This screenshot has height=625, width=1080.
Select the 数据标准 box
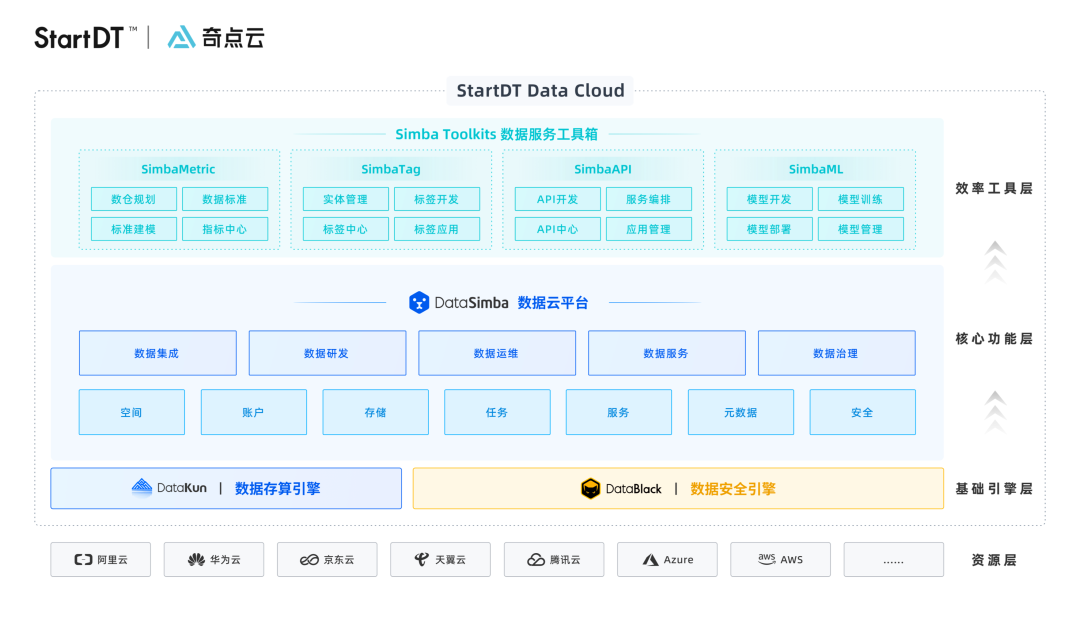(x=225, y=199)
